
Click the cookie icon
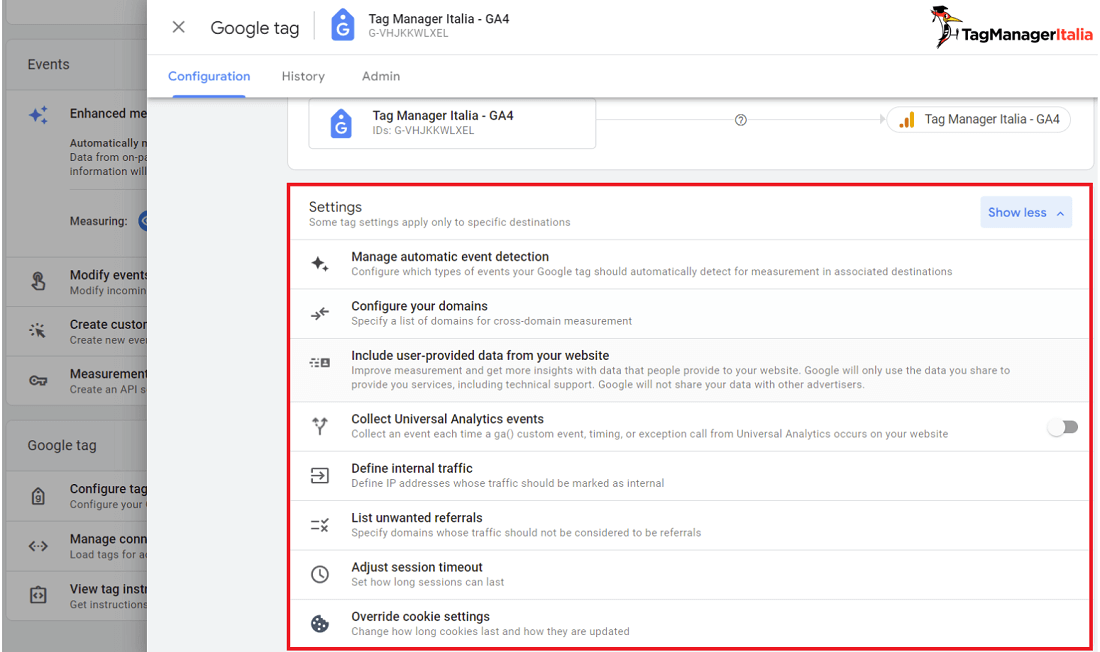pyautogui.click(x=320, y=623)
